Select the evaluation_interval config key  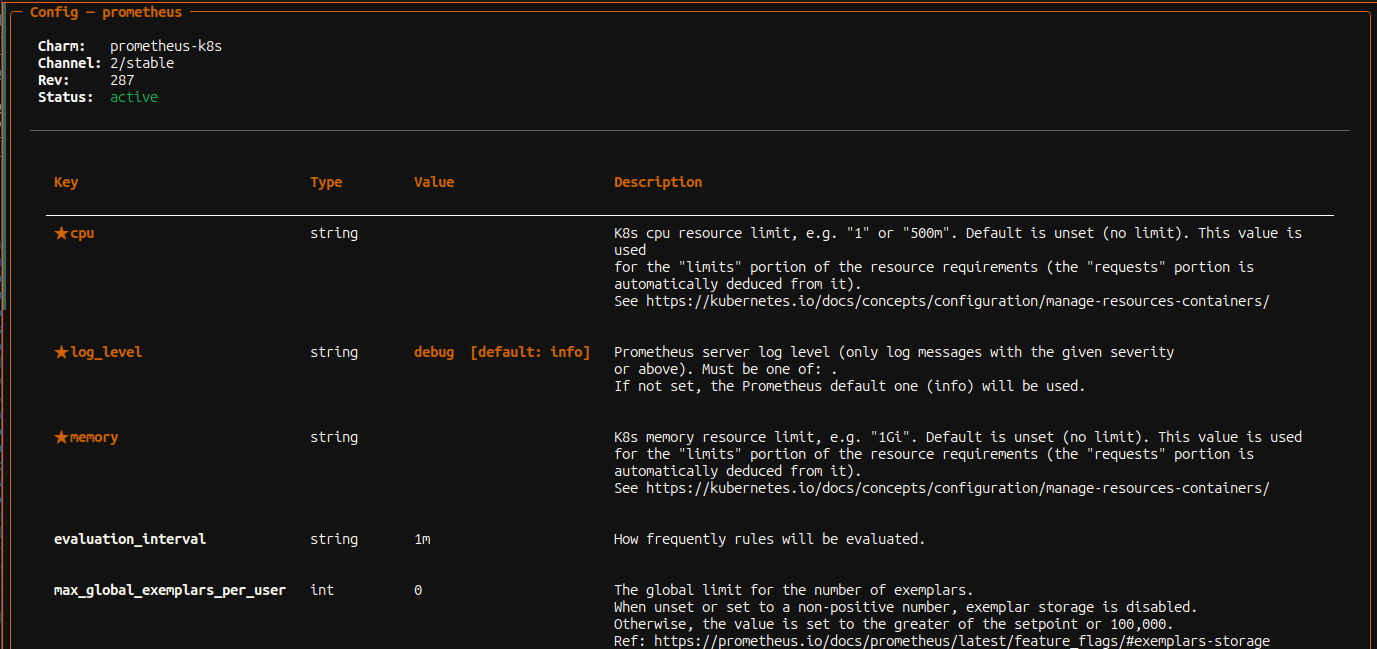[x=129, y=539]
